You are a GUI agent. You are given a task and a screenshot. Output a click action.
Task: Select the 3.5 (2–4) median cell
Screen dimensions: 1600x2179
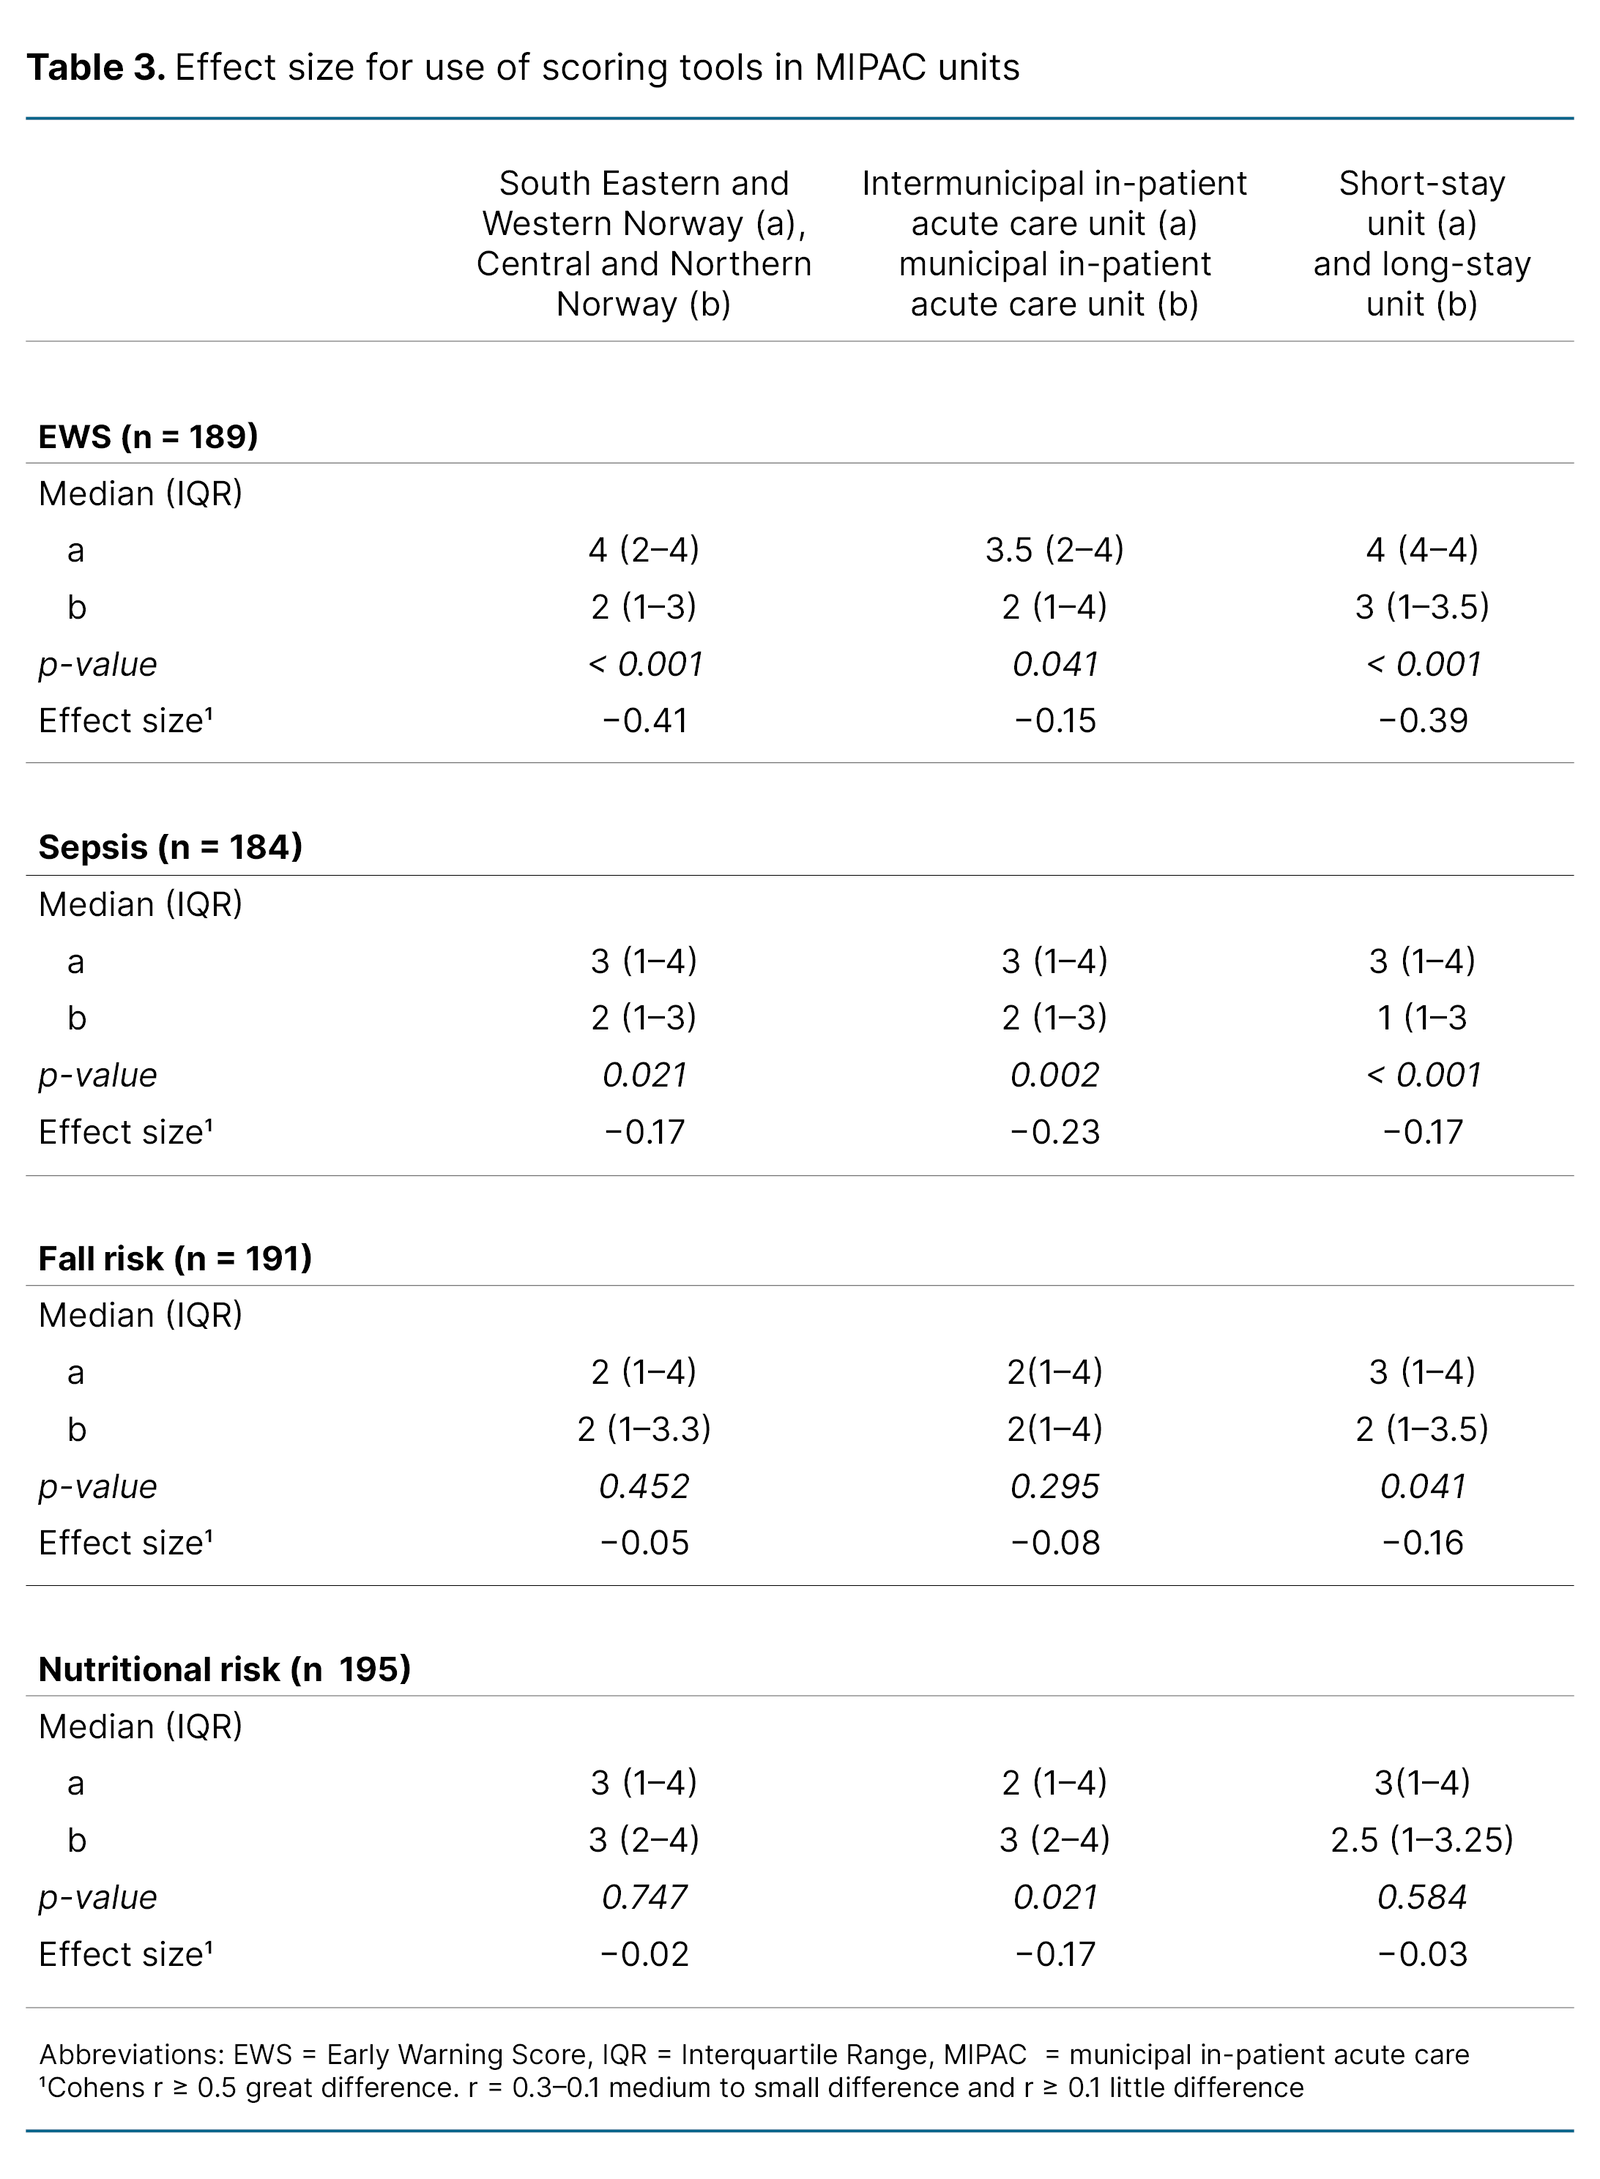point(1054,549)
